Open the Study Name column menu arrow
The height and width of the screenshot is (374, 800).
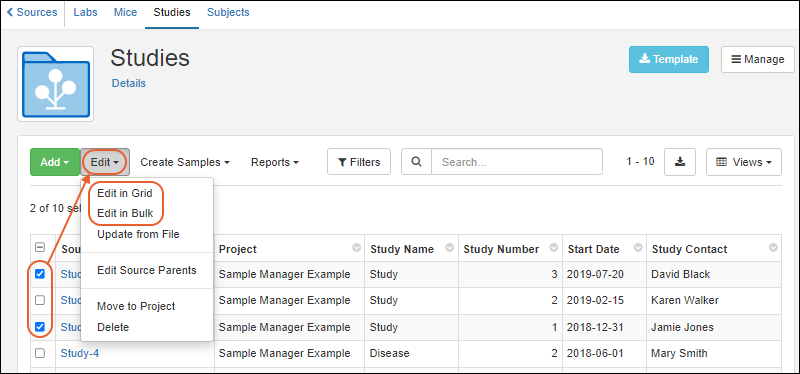(449, 247)
